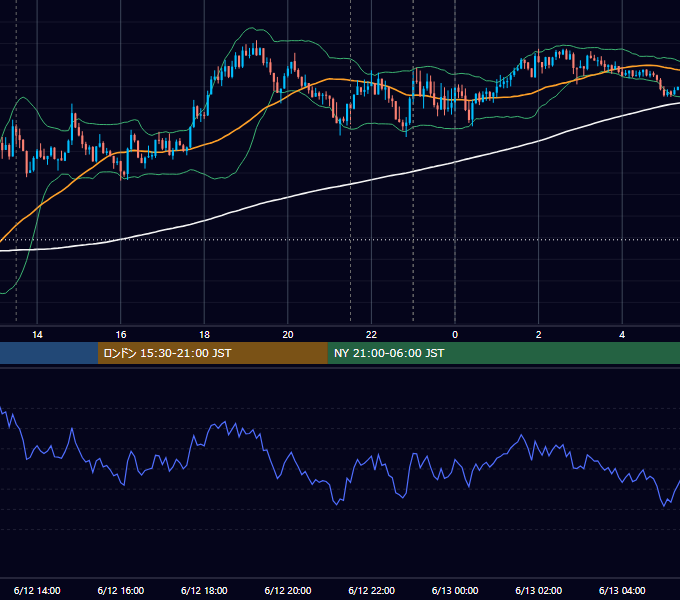Click the time axis label 18

coord(204,335)
